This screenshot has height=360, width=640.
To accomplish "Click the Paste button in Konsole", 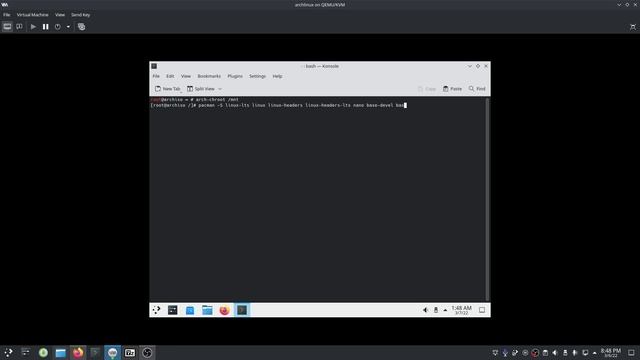I will pos(452,89).
